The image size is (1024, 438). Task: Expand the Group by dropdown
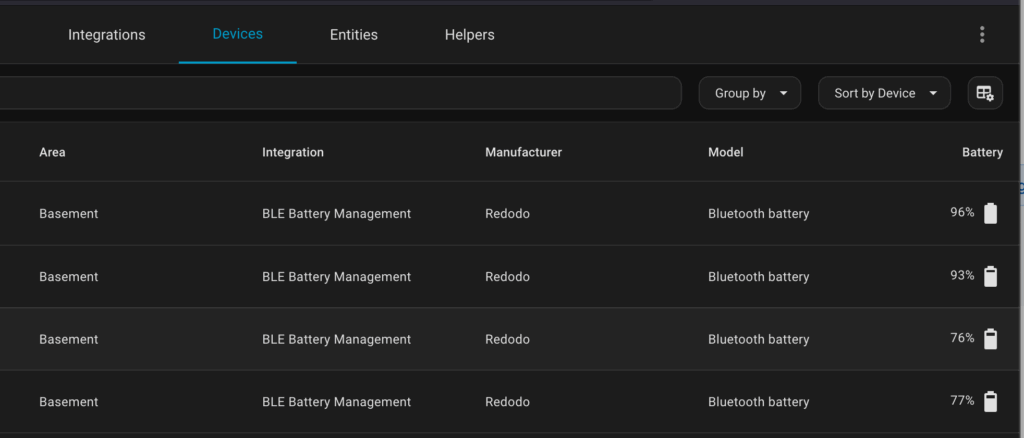749,93
